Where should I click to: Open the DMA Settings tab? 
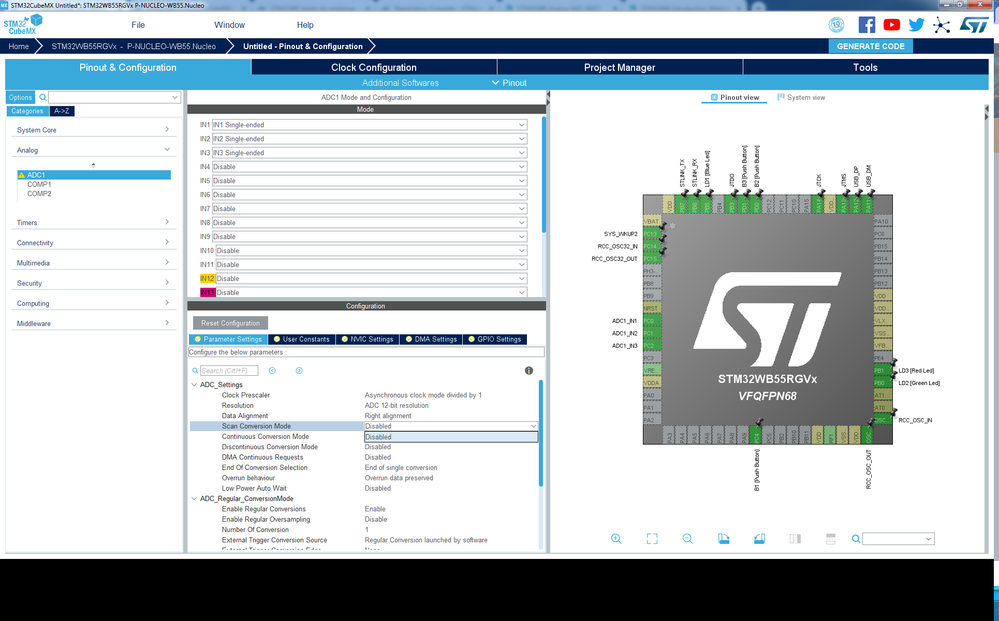coord(431,339)
